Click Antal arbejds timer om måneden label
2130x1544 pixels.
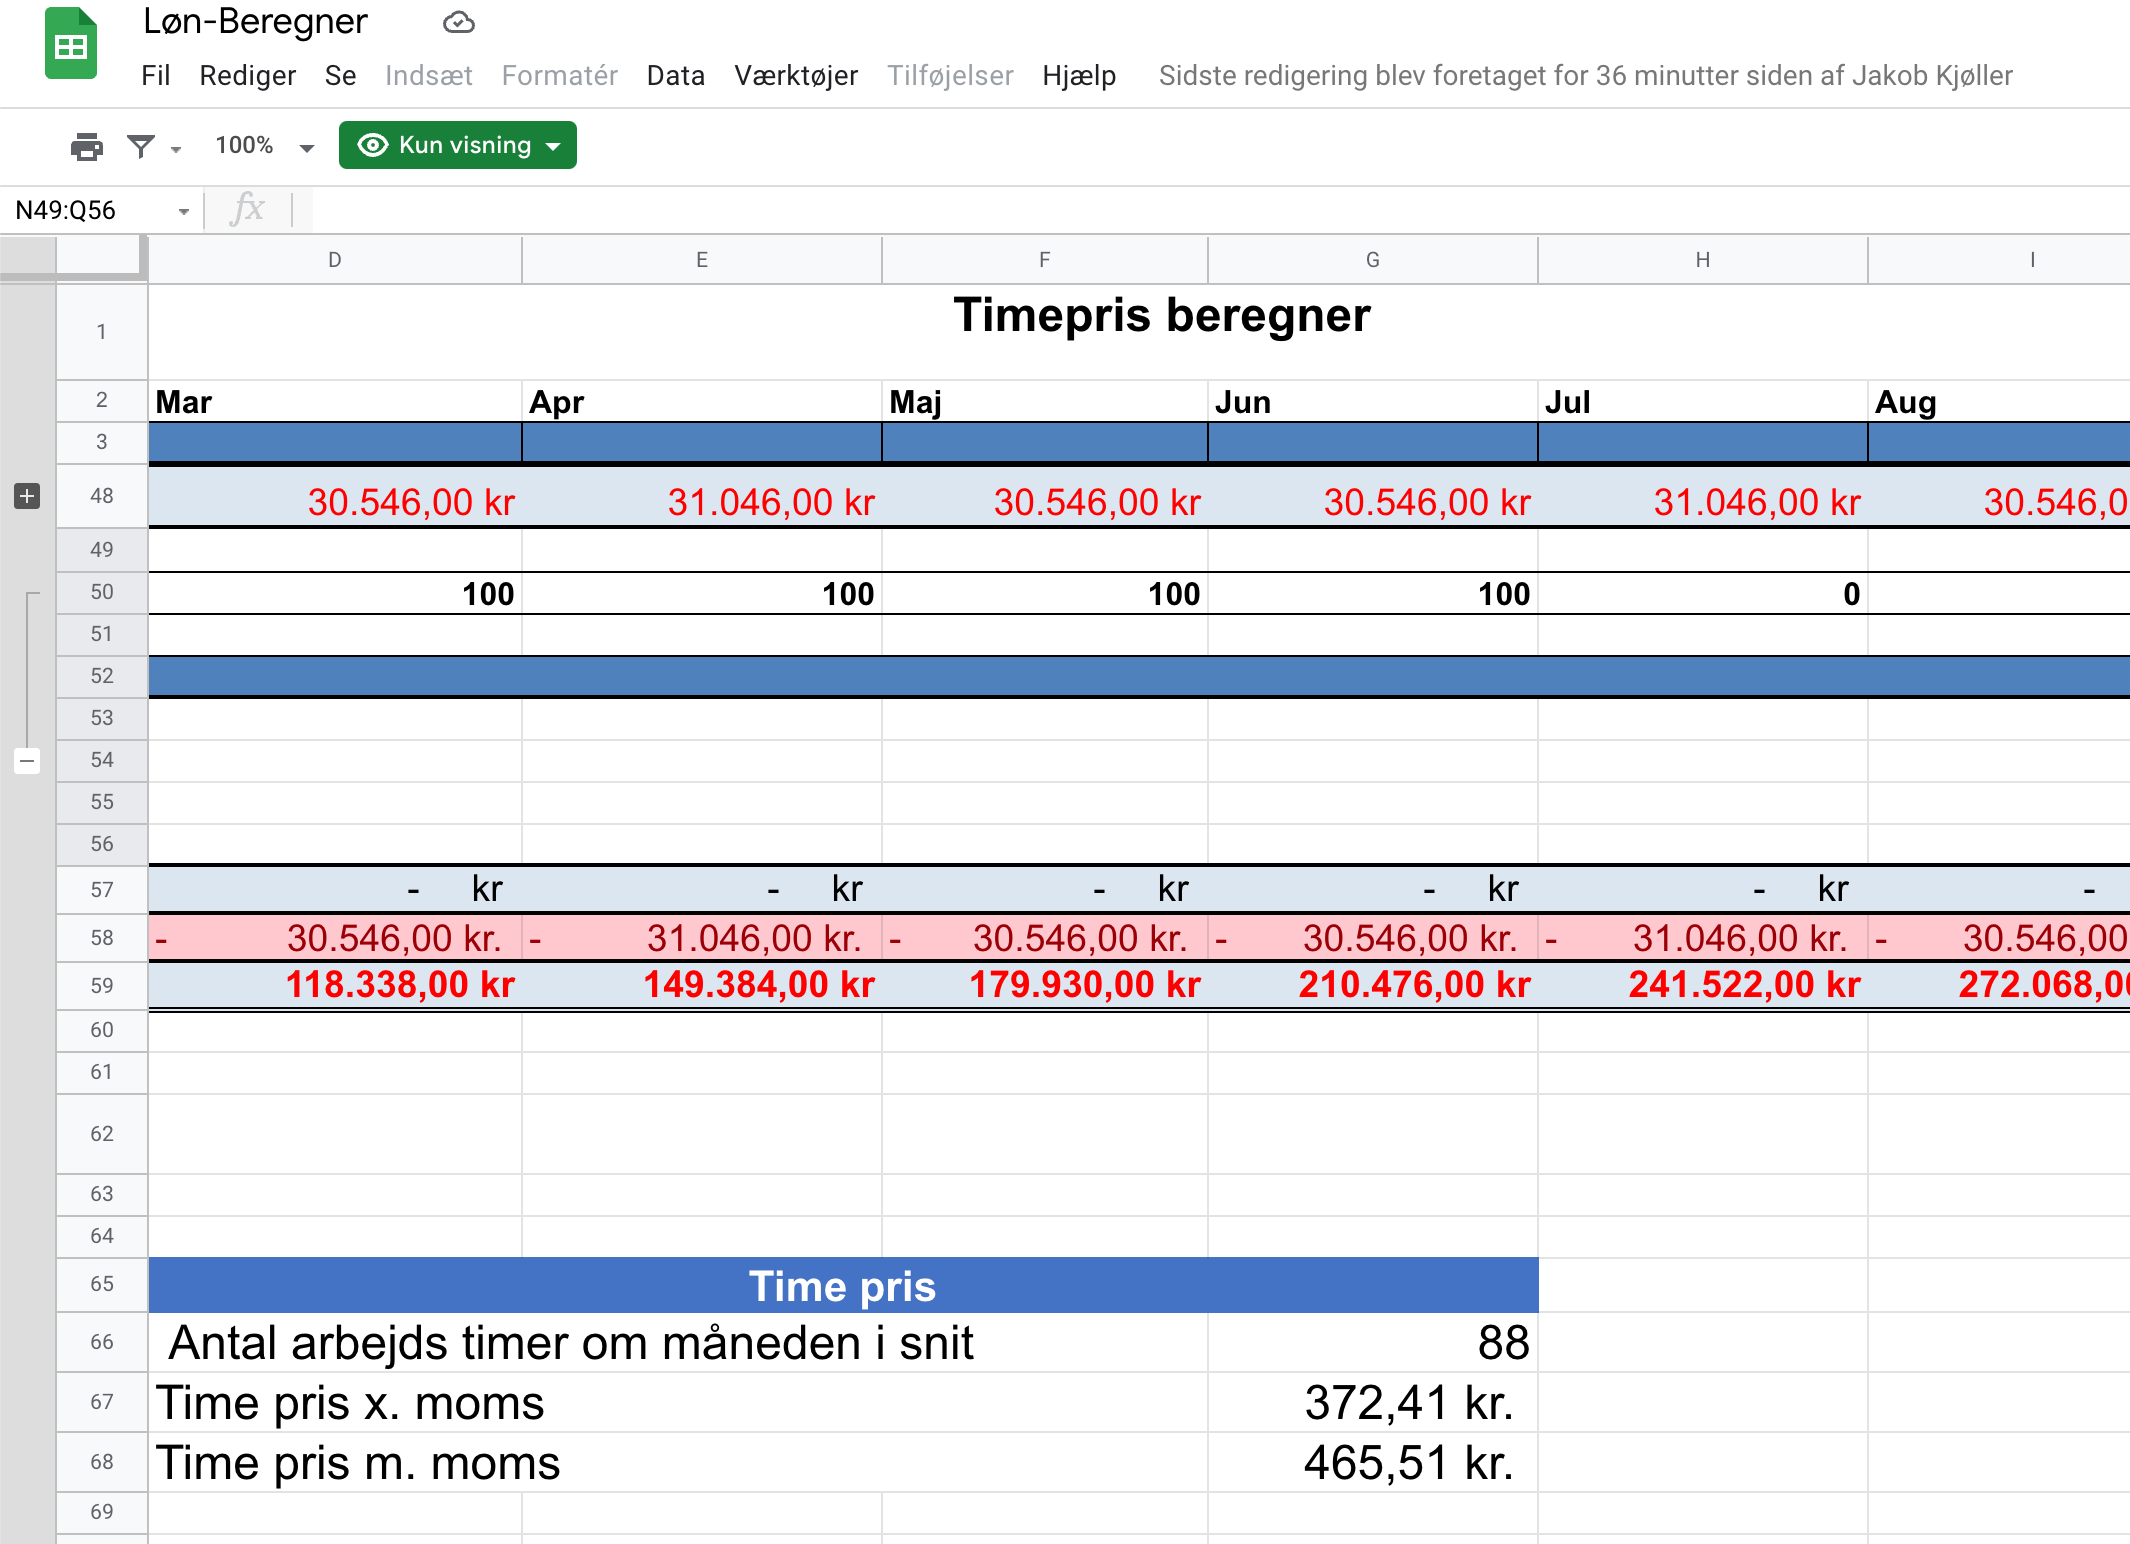(x=571, y=1343)
